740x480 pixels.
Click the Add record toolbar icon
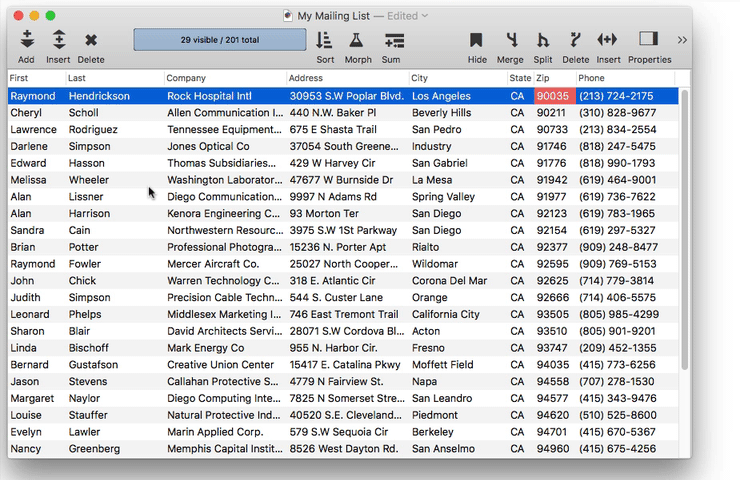click(x=26, y=40)
